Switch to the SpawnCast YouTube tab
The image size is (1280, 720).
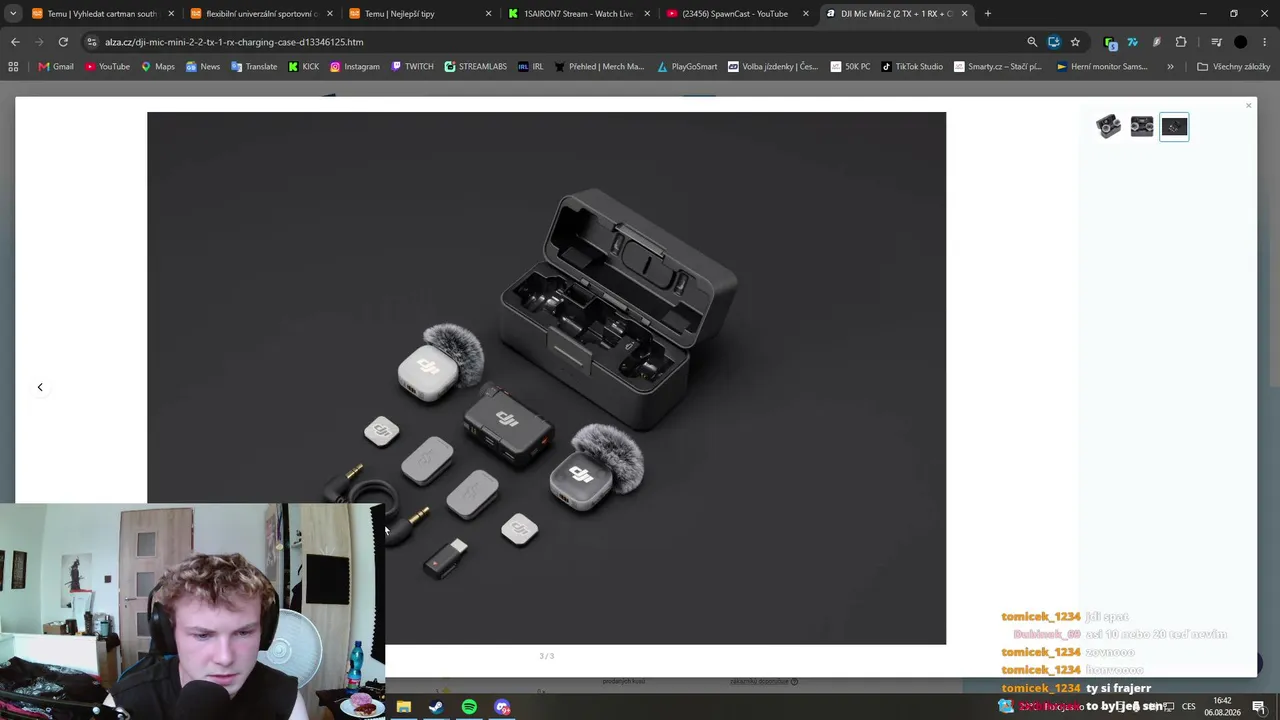(x=735, y=14)
